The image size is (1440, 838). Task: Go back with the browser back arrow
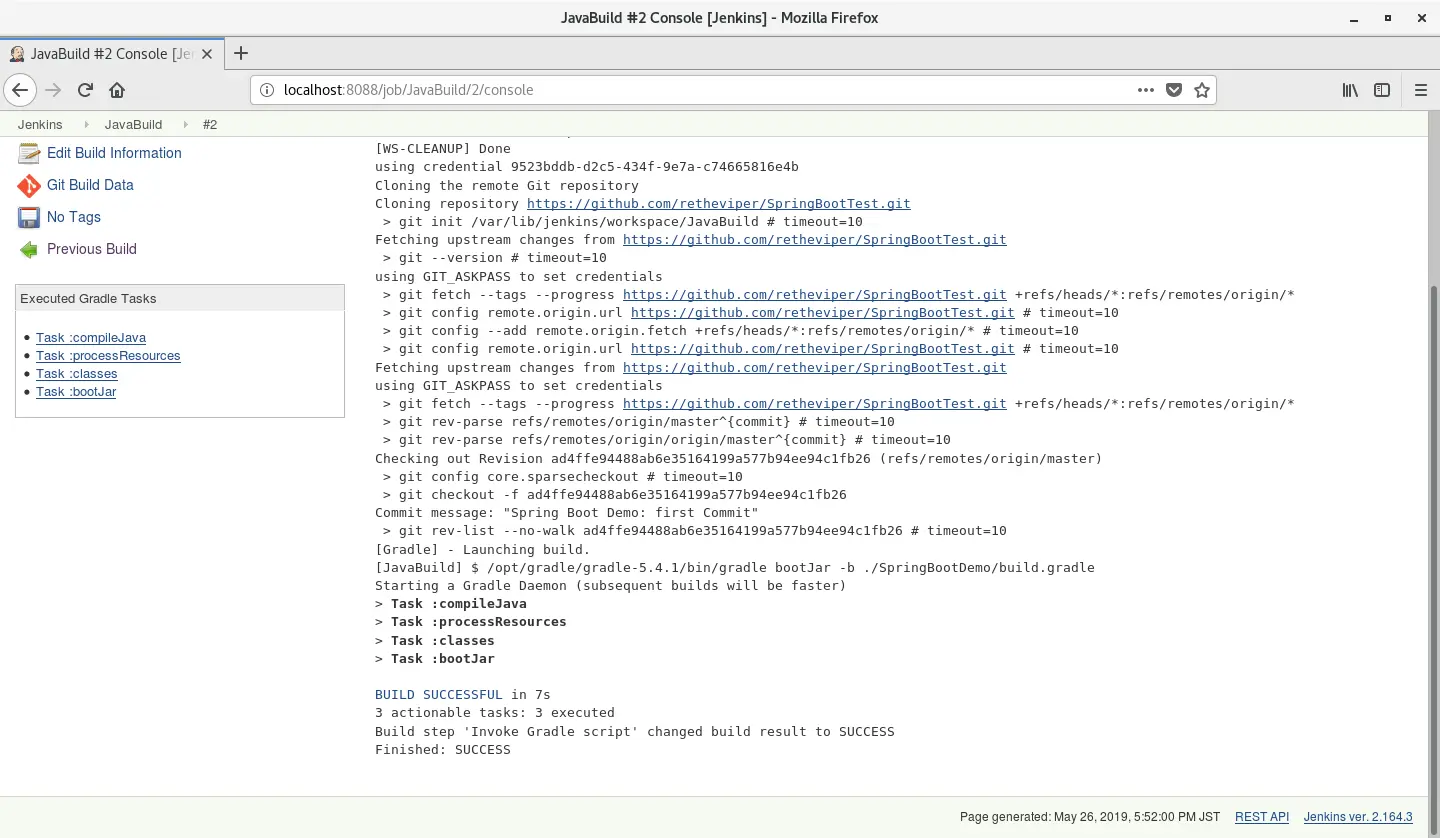(21, 90)
